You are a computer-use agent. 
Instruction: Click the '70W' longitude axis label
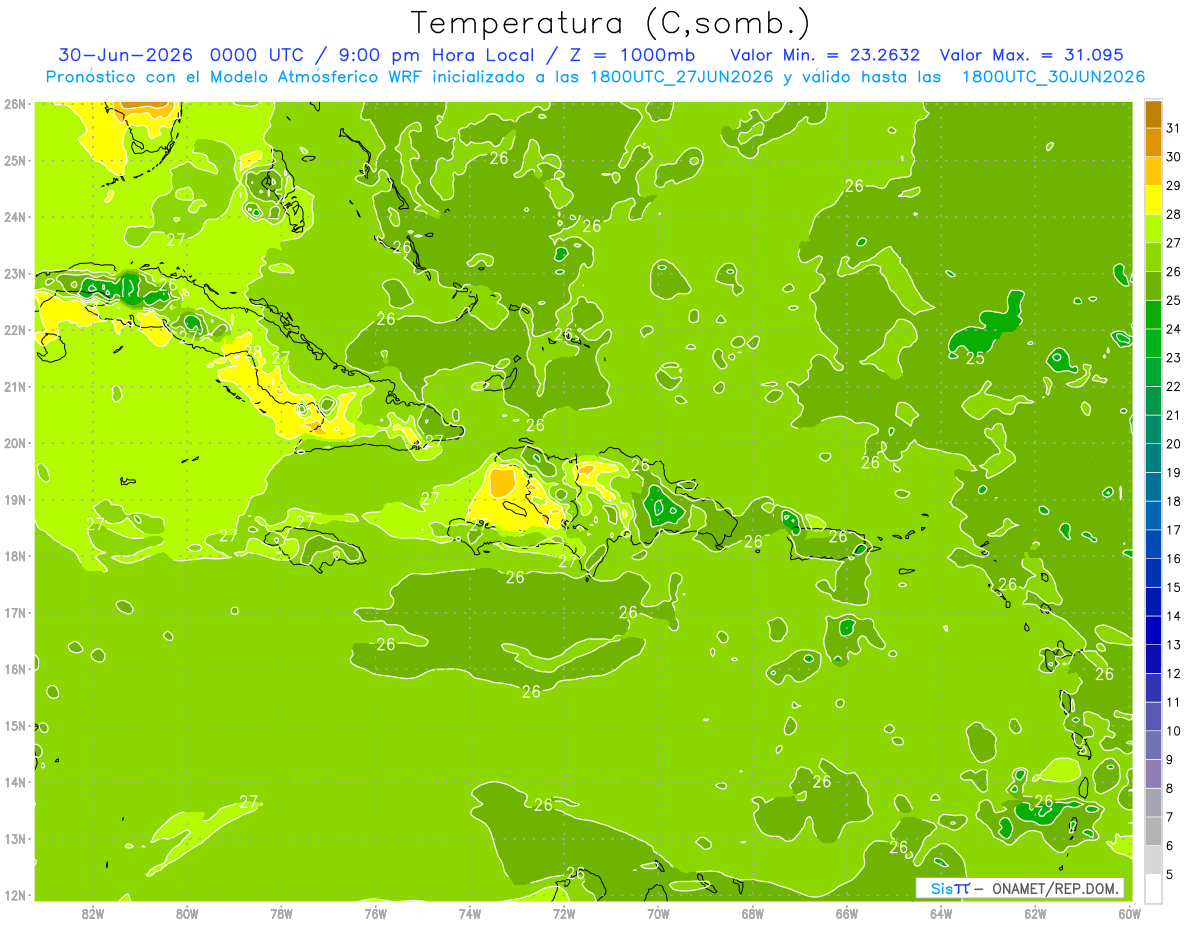(x=658, y=913)
